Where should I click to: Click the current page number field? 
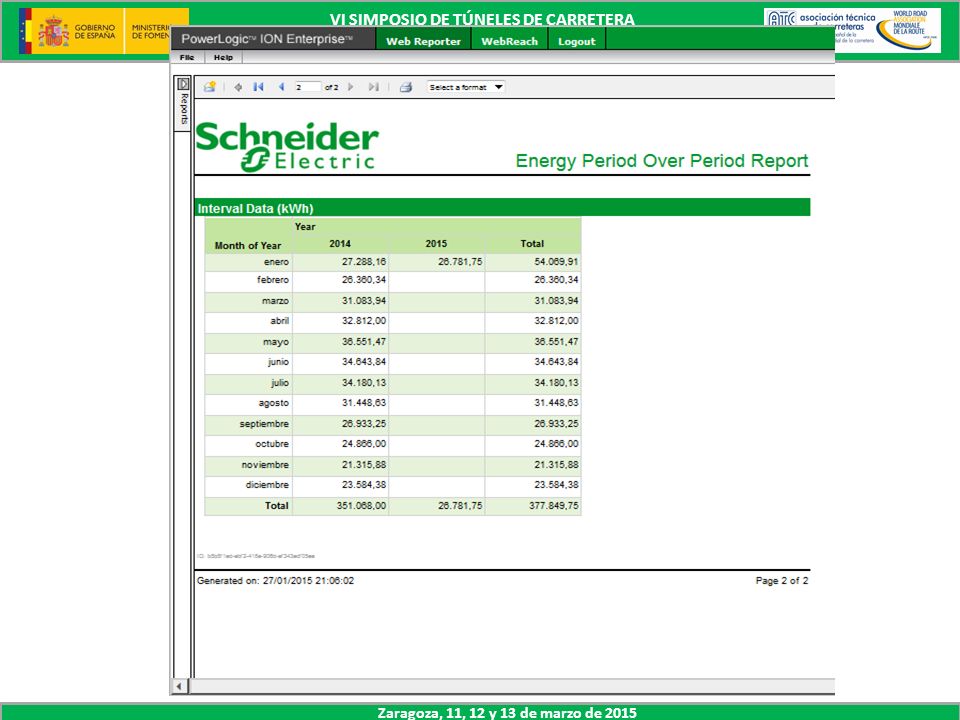click(308, 87)
